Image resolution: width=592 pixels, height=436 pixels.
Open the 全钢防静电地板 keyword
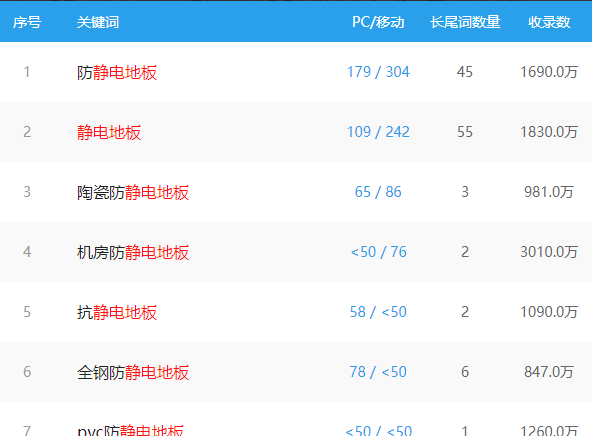pyautogui.click(x=133, y=372)
